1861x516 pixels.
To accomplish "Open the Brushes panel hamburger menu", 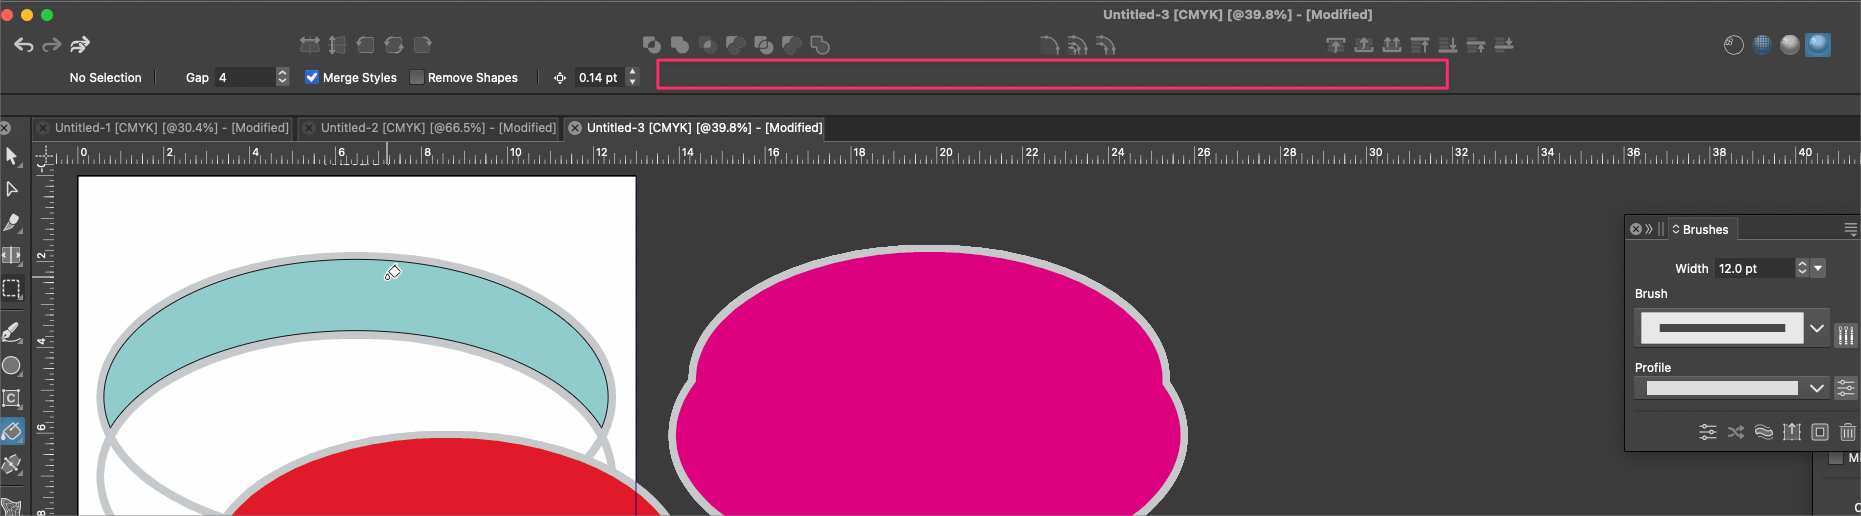I will coord(1850,229).
